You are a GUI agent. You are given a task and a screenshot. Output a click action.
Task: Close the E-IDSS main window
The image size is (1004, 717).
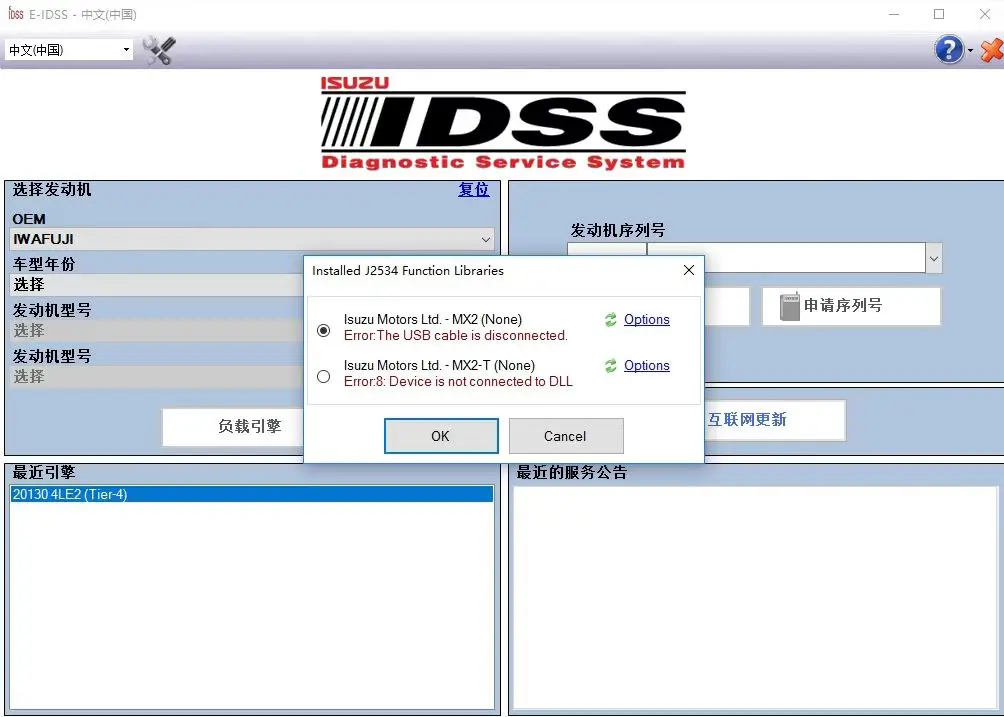[x=985, y=14]
